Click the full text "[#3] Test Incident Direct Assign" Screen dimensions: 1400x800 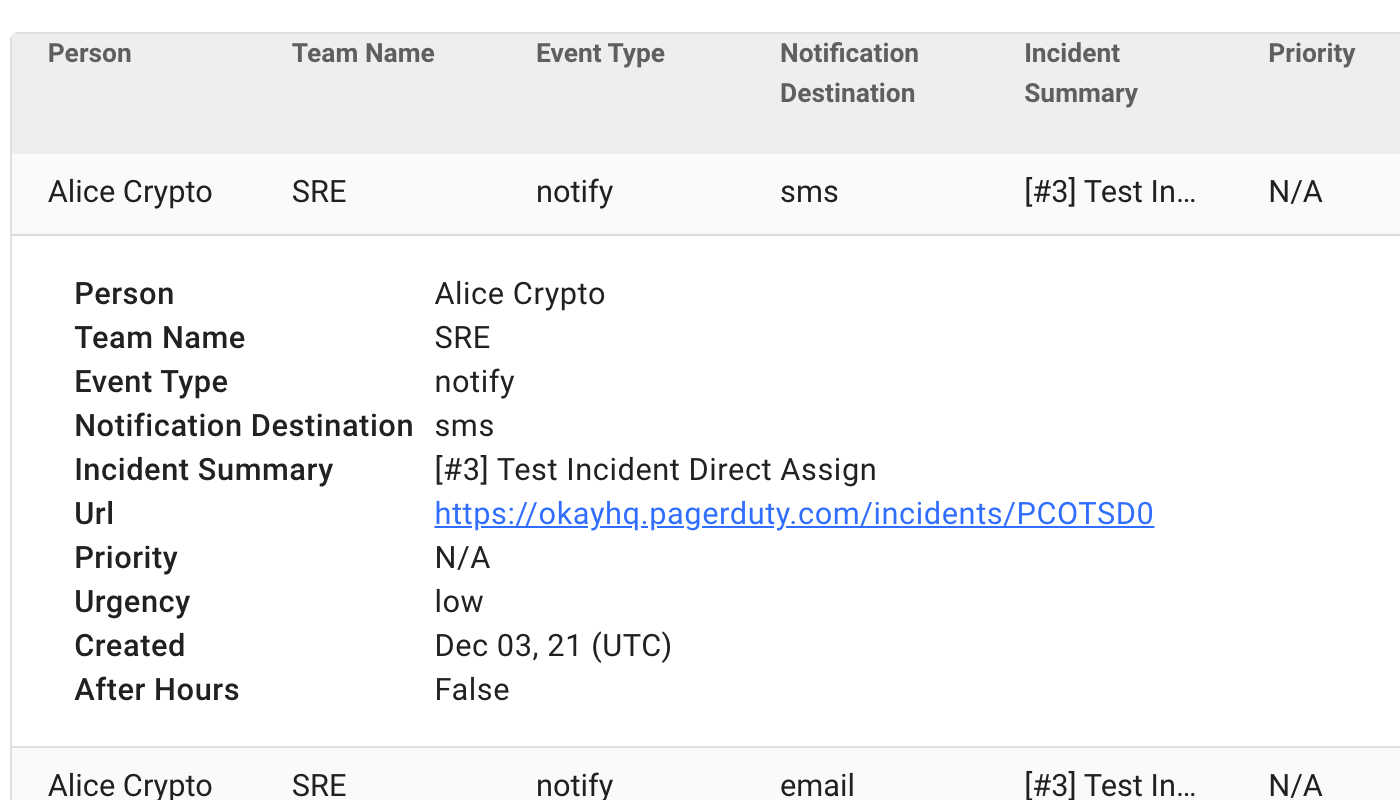click(655, 470)
